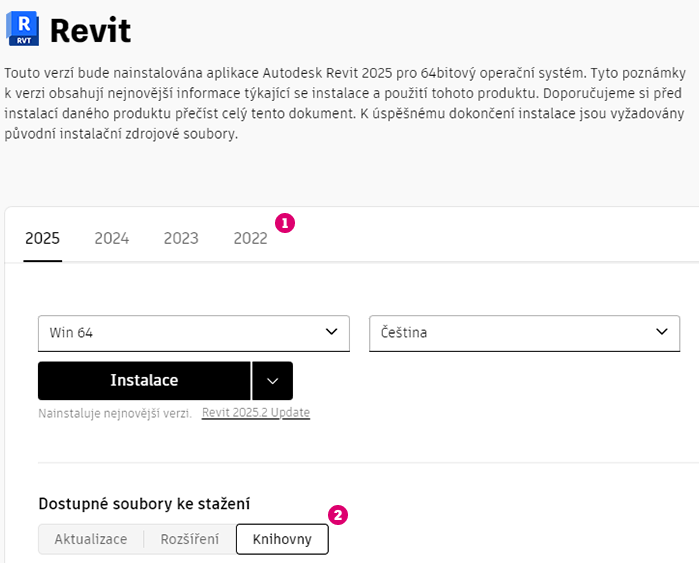Click the pink number 1 badge
Image resolution: width=699 pixels, height=563 pixels.
point(284,223)
